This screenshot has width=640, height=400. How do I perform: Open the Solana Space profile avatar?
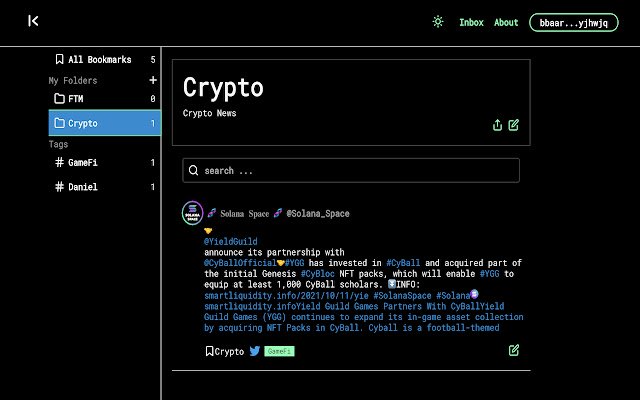[x=192, y=213]
